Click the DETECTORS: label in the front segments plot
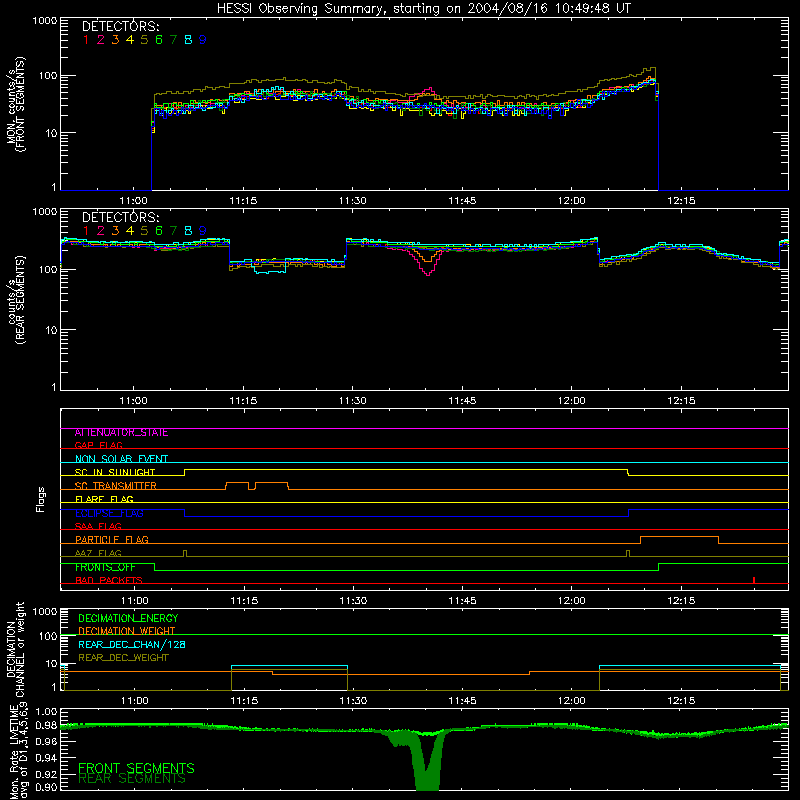The height and width of the screenshot is (800, 800). tap(120, 27)
